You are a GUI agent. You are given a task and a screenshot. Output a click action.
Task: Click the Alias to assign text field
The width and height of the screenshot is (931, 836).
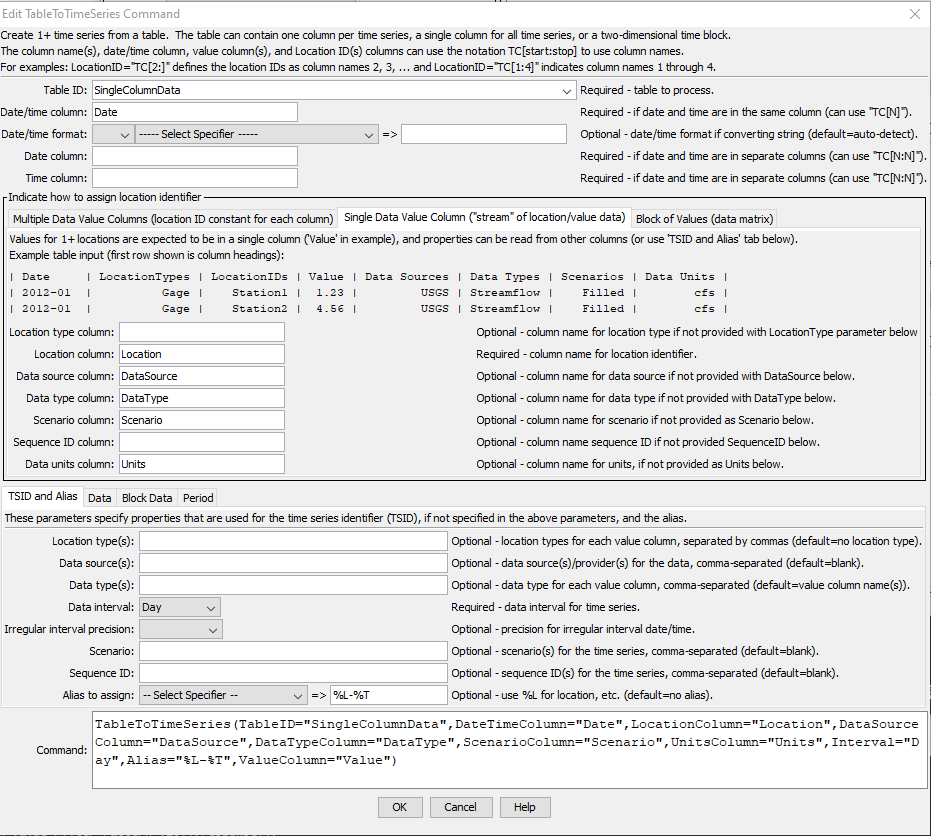tap(389, 695)
